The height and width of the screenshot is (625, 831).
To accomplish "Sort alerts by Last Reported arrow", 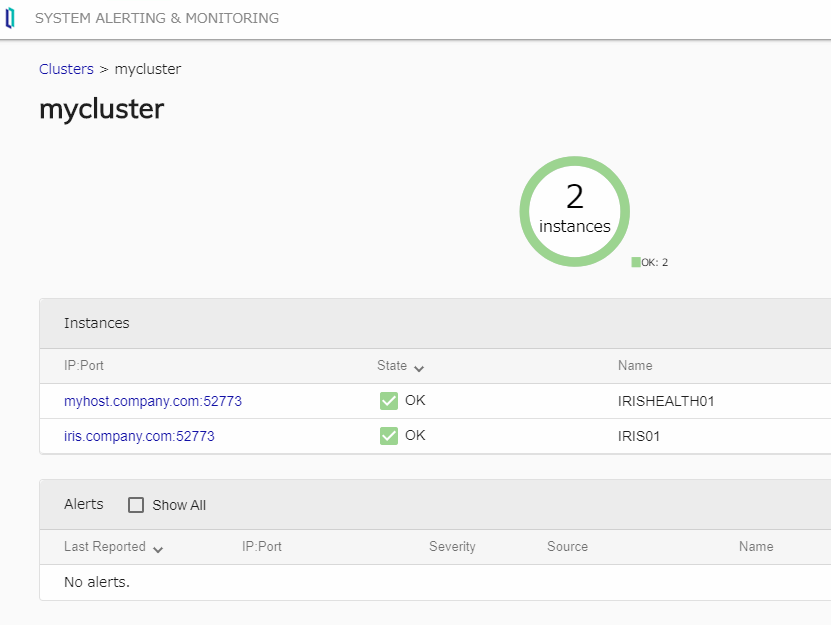I will [x=158, y=548].
